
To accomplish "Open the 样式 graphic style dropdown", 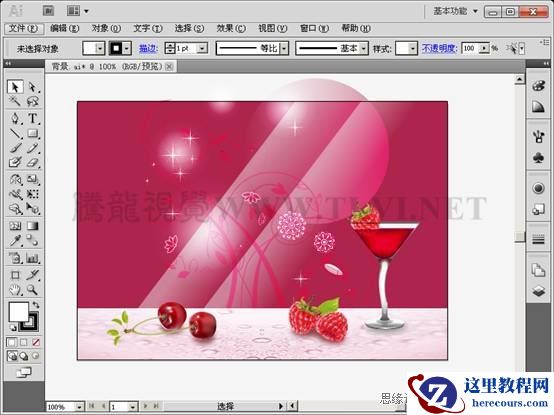I will [413, 48].
